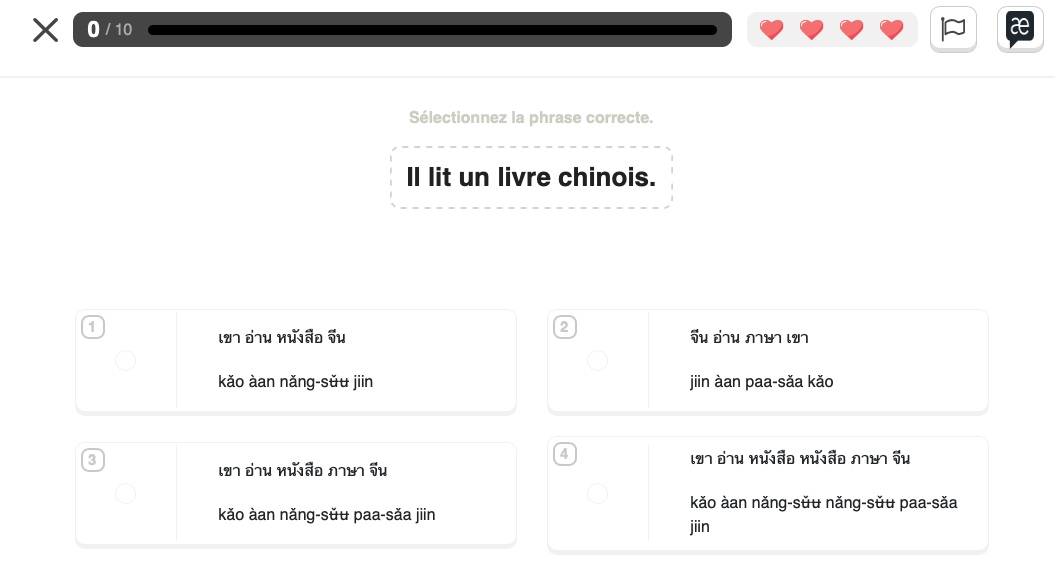The image size is (1055, 568).
Task: Select radio button for answer 4
Action: click(597, 493)
